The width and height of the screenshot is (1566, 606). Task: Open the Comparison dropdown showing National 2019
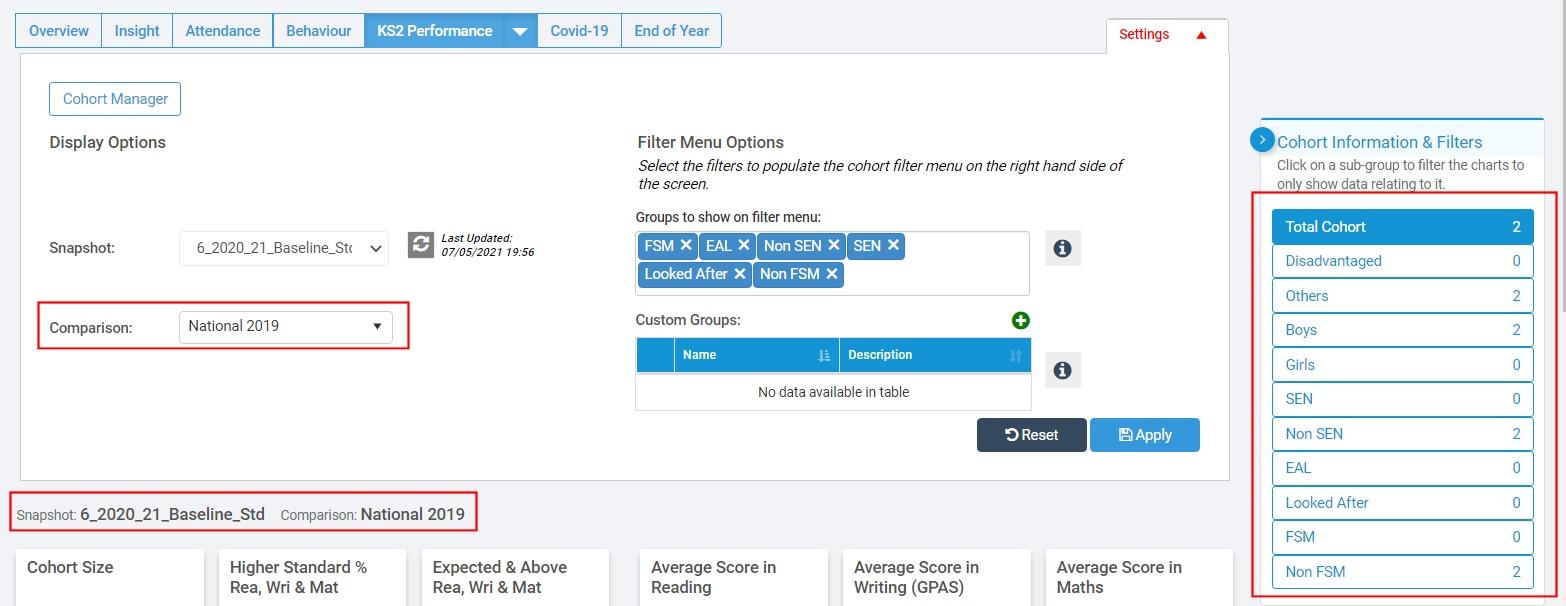click(285, 326)
